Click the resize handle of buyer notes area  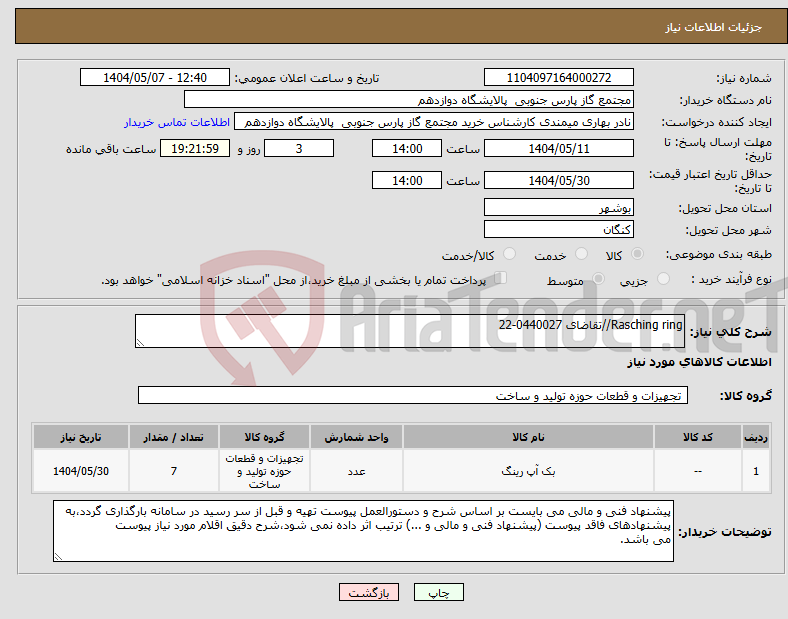[58, 557]
